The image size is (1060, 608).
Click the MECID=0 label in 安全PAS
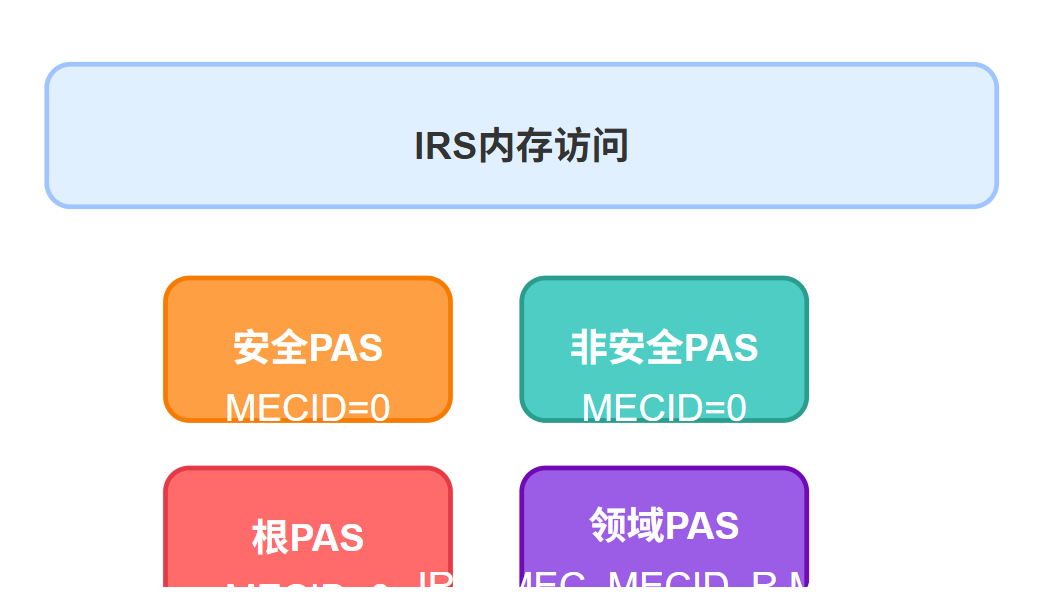[307, 406]
